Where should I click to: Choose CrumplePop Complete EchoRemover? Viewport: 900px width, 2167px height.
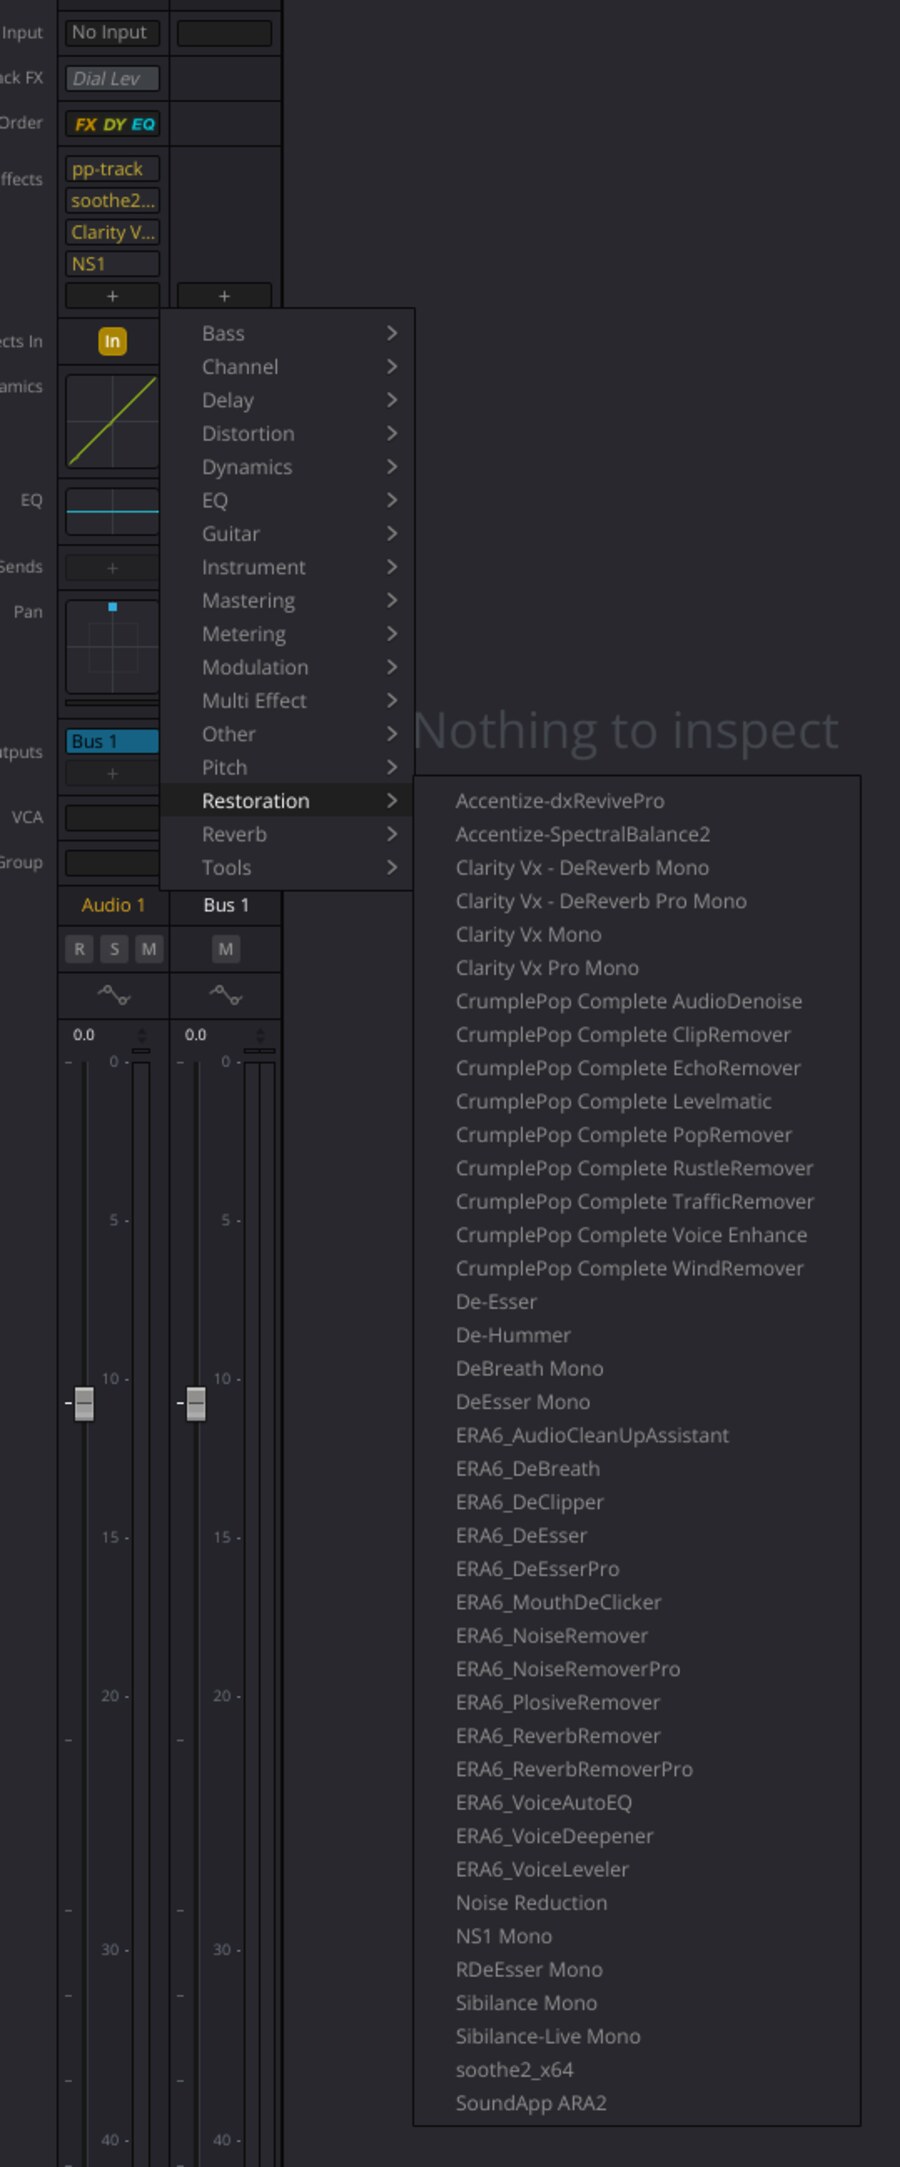click(637, 1068)
